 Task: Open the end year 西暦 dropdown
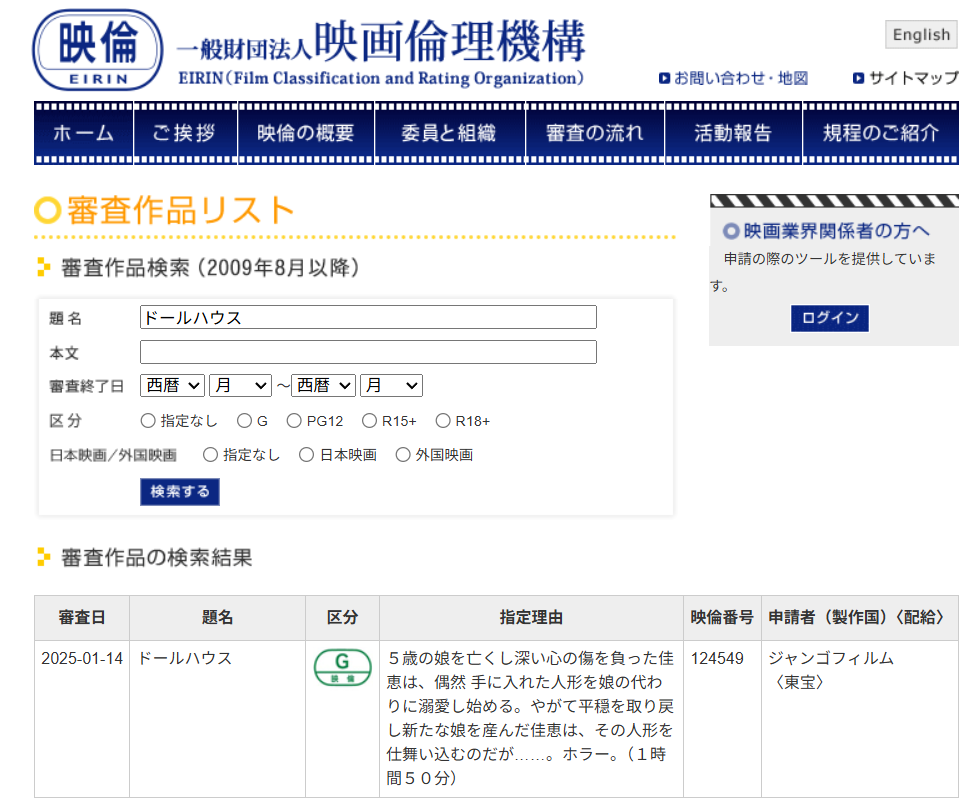click(x=323, y=386)
